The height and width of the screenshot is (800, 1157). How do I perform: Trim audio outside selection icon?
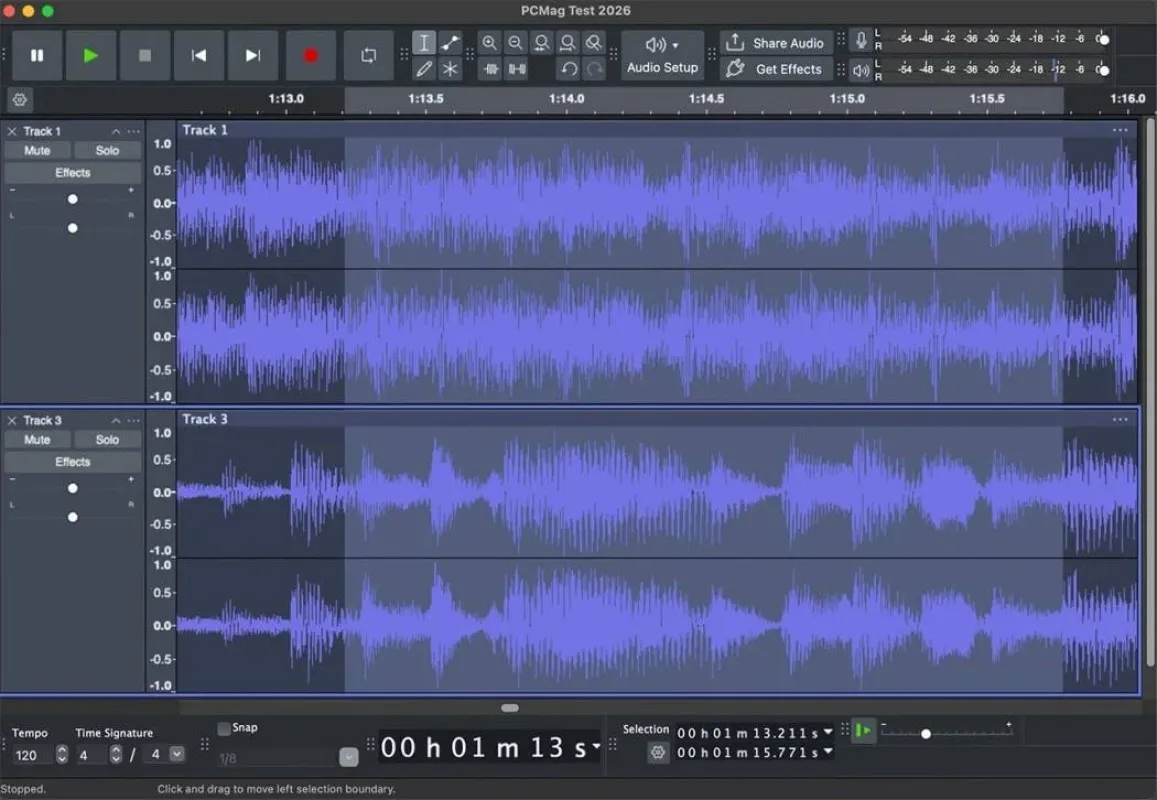491,69
